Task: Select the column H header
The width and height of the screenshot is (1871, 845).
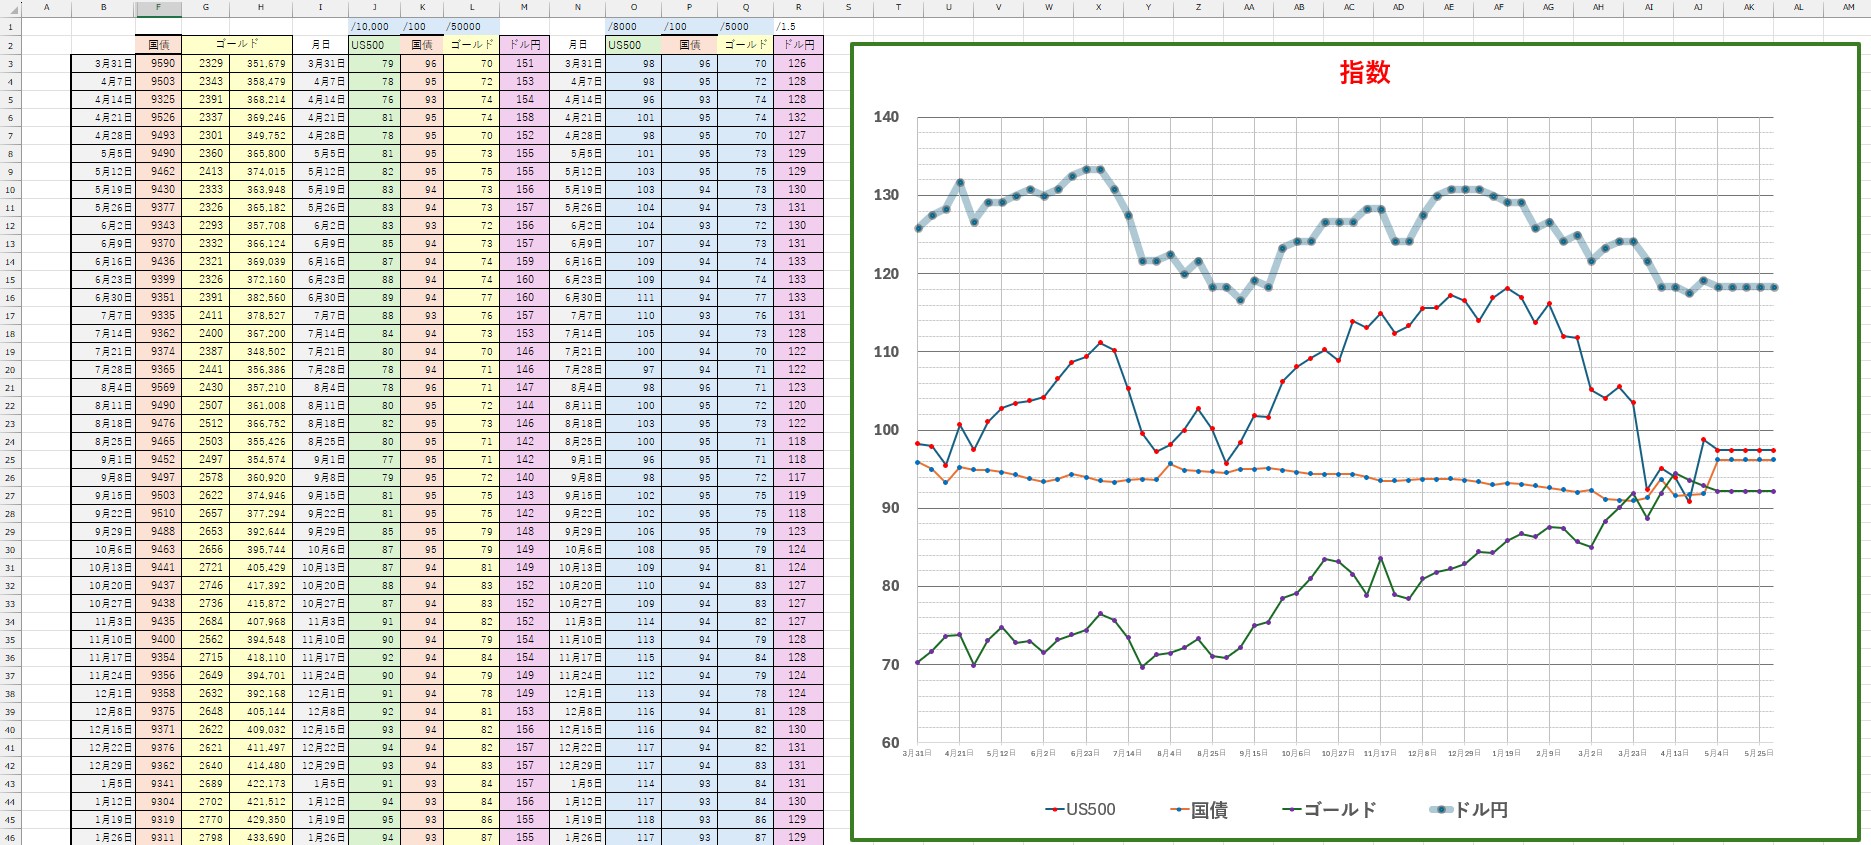Action: pos(261,8)
